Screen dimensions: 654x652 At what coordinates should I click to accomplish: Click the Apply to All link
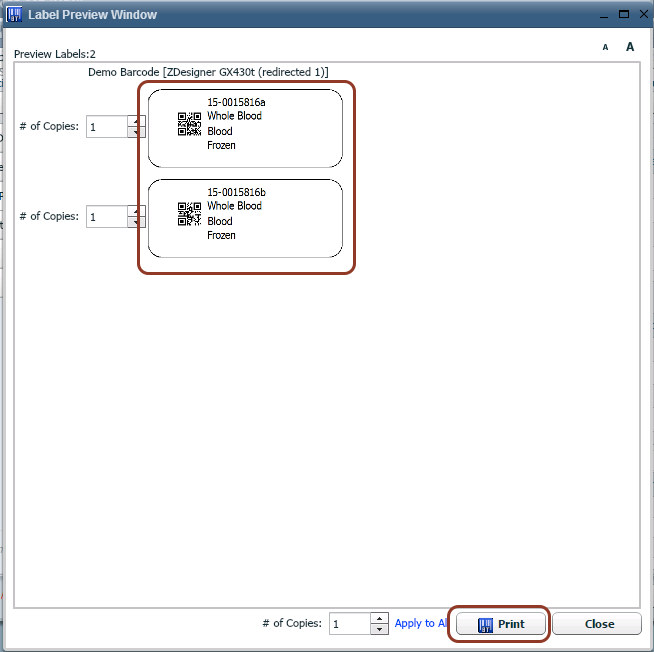click(420, 623)
